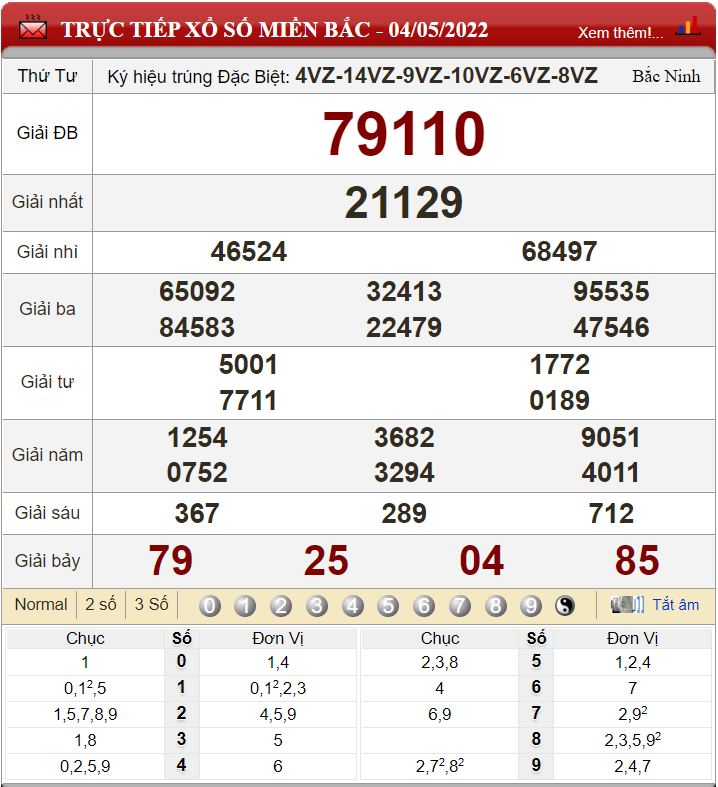Toggle Tắt âm to mute sound
Viewport: 718px width, 787px height.
pyautogui.click(x=676, y=605)
